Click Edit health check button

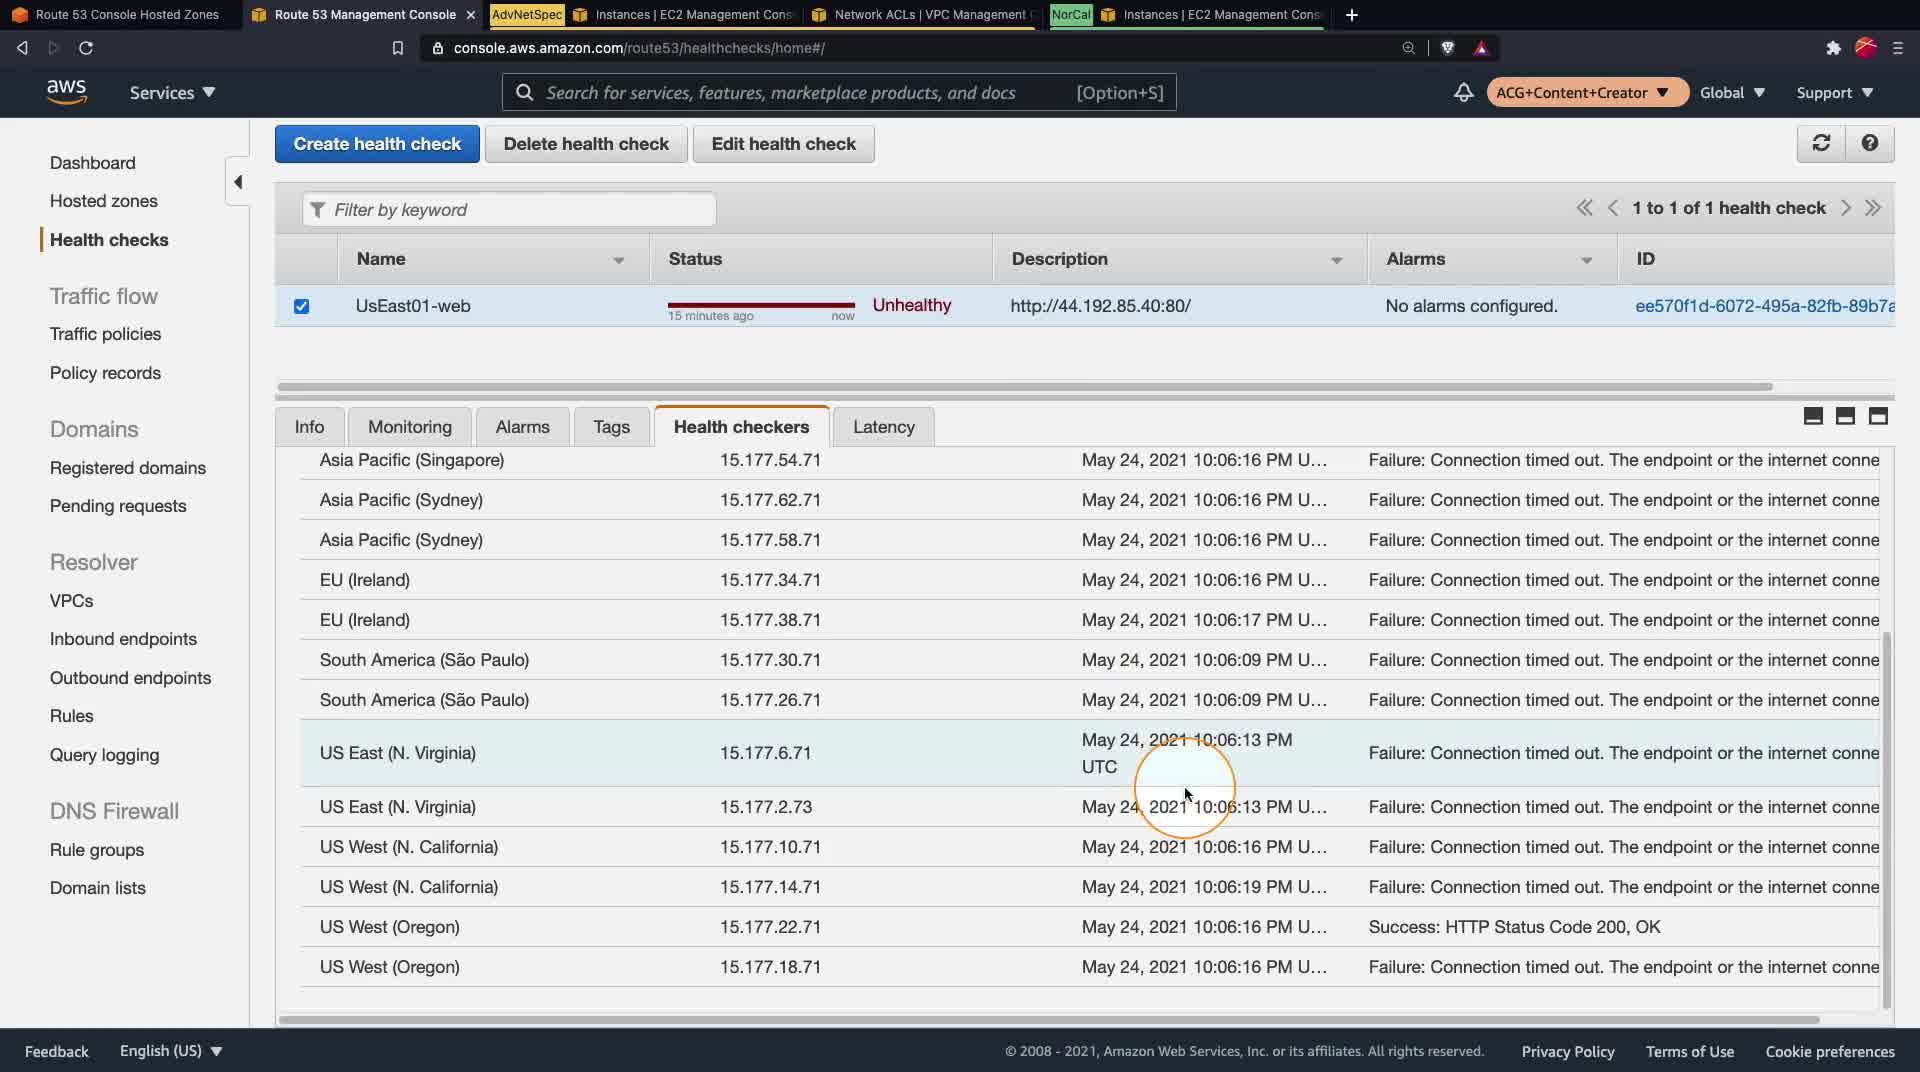(x=783, y=144)
